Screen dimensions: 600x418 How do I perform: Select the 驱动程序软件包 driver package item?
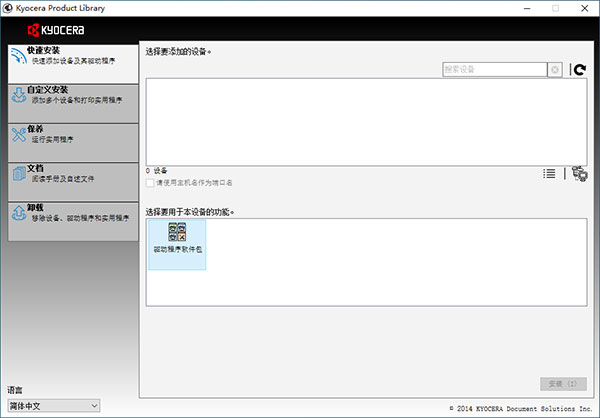pos(177,245)
